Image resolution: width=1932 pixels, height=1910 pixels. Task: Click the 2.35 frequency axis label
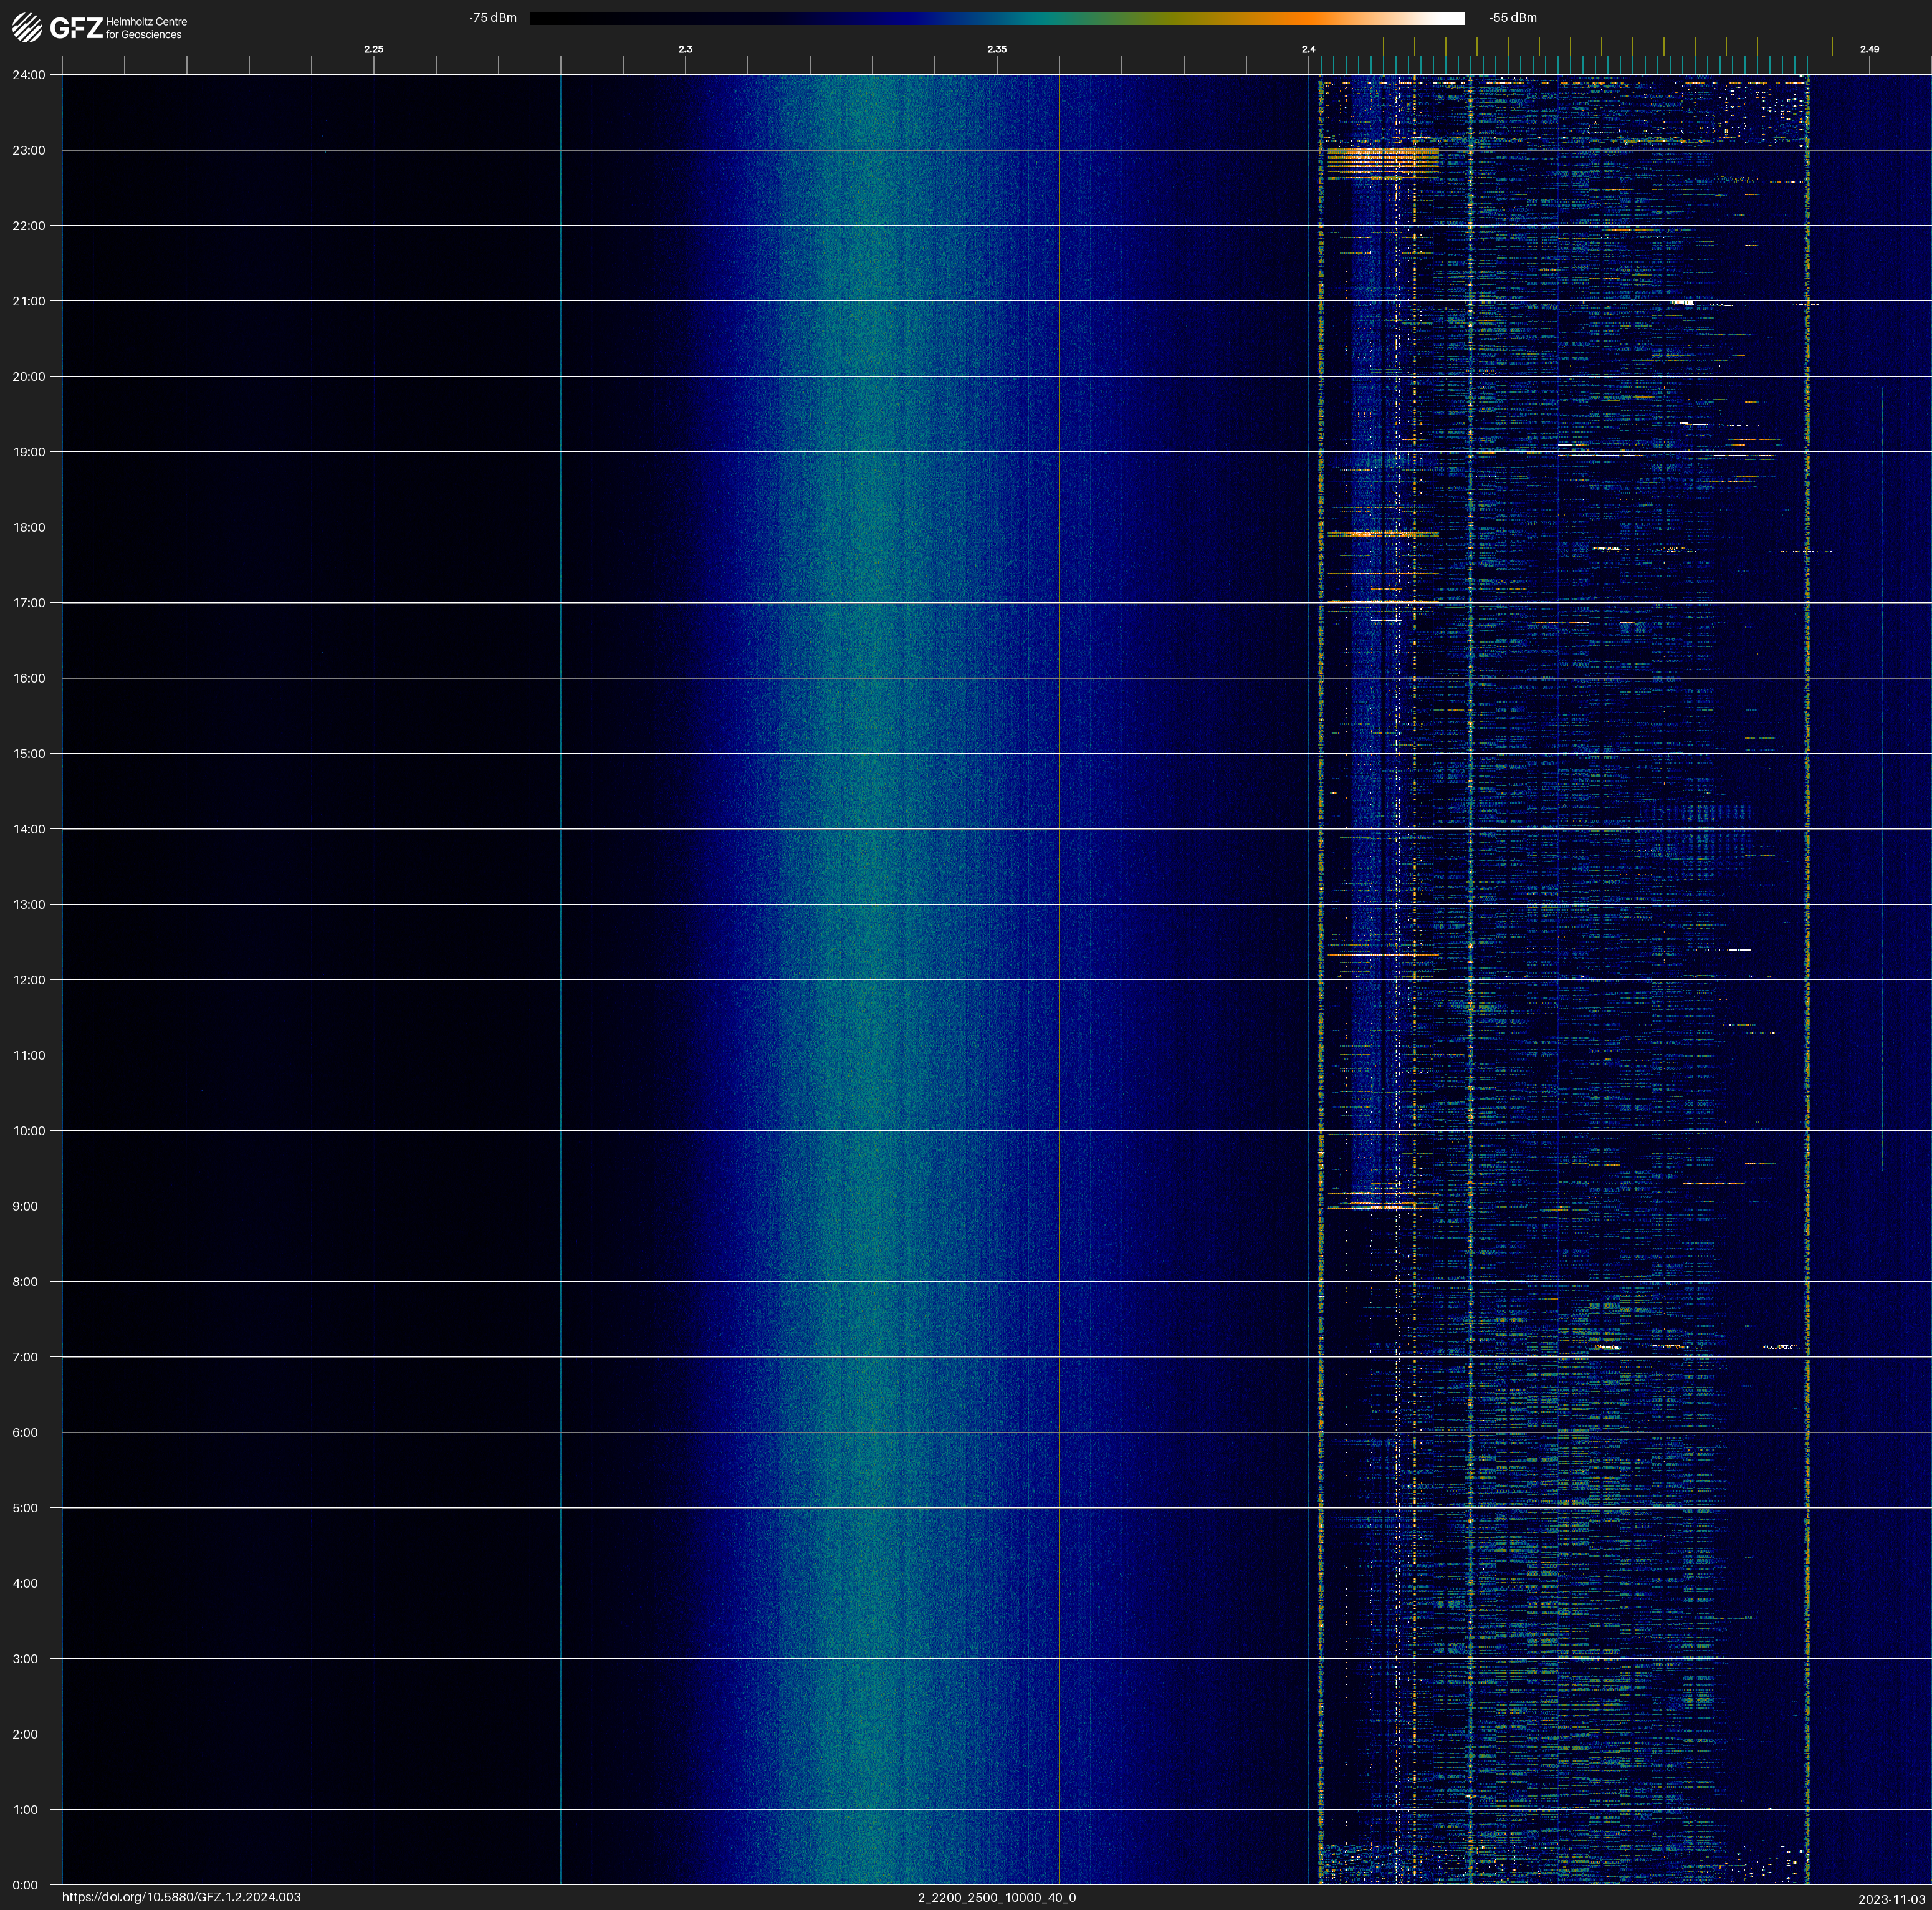click(x=996, y=49)
